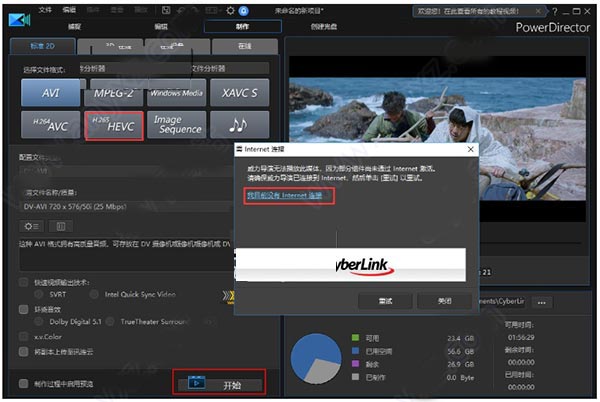Click the purple legend swatch
600x402 pixels.
(x=355, y=363)
